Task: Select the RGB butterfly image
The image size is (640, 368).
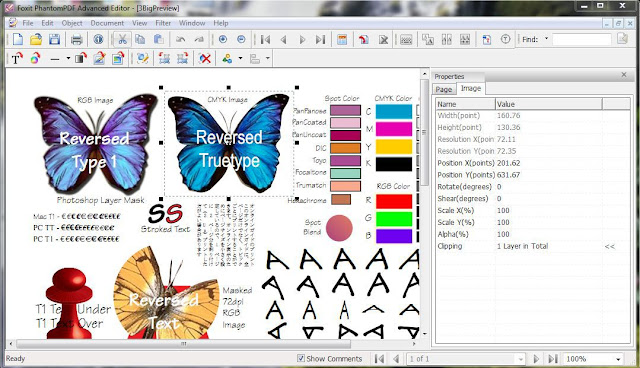Action: point(95,143)
